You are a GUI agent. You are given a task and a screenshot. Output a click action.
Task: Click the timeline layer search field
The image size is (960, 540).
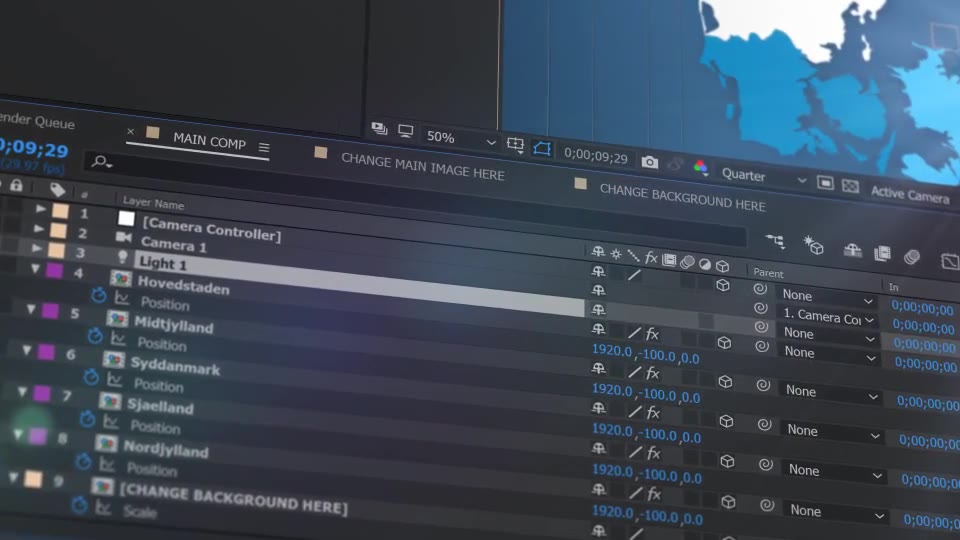click(416, 199)
